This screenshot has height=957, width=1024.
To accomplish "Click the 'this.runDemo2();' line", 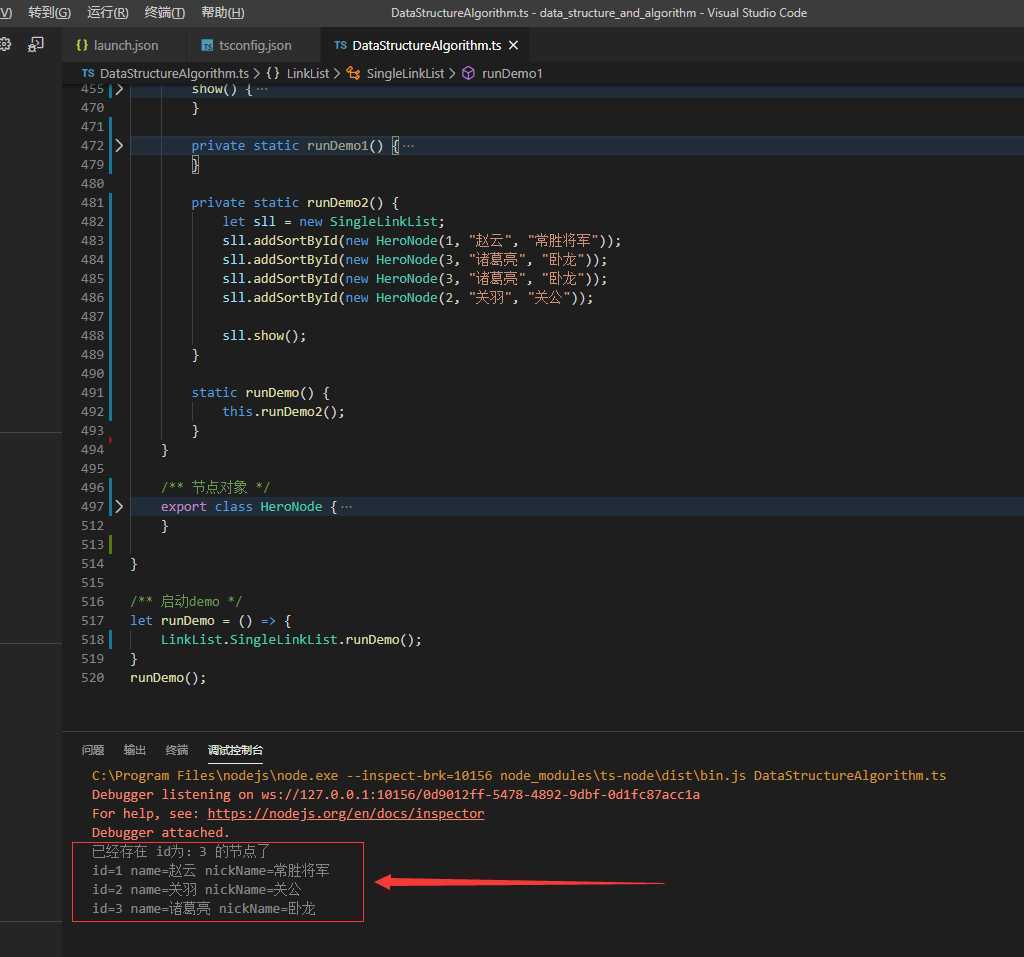I will pos(283,412).
